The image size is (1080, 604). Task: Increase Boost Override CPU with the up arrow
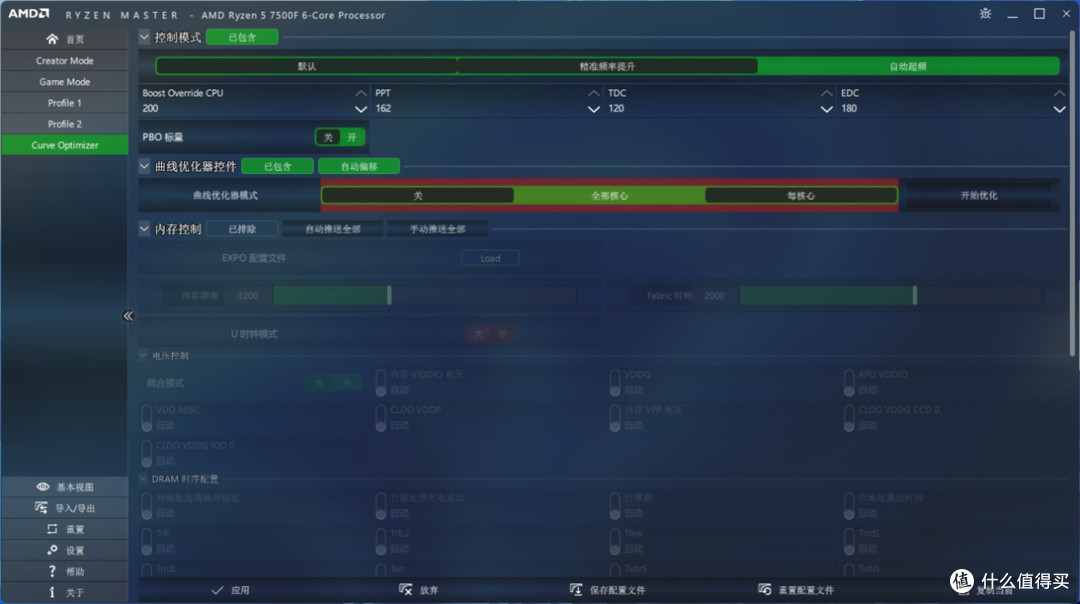(x=360, y=93)
